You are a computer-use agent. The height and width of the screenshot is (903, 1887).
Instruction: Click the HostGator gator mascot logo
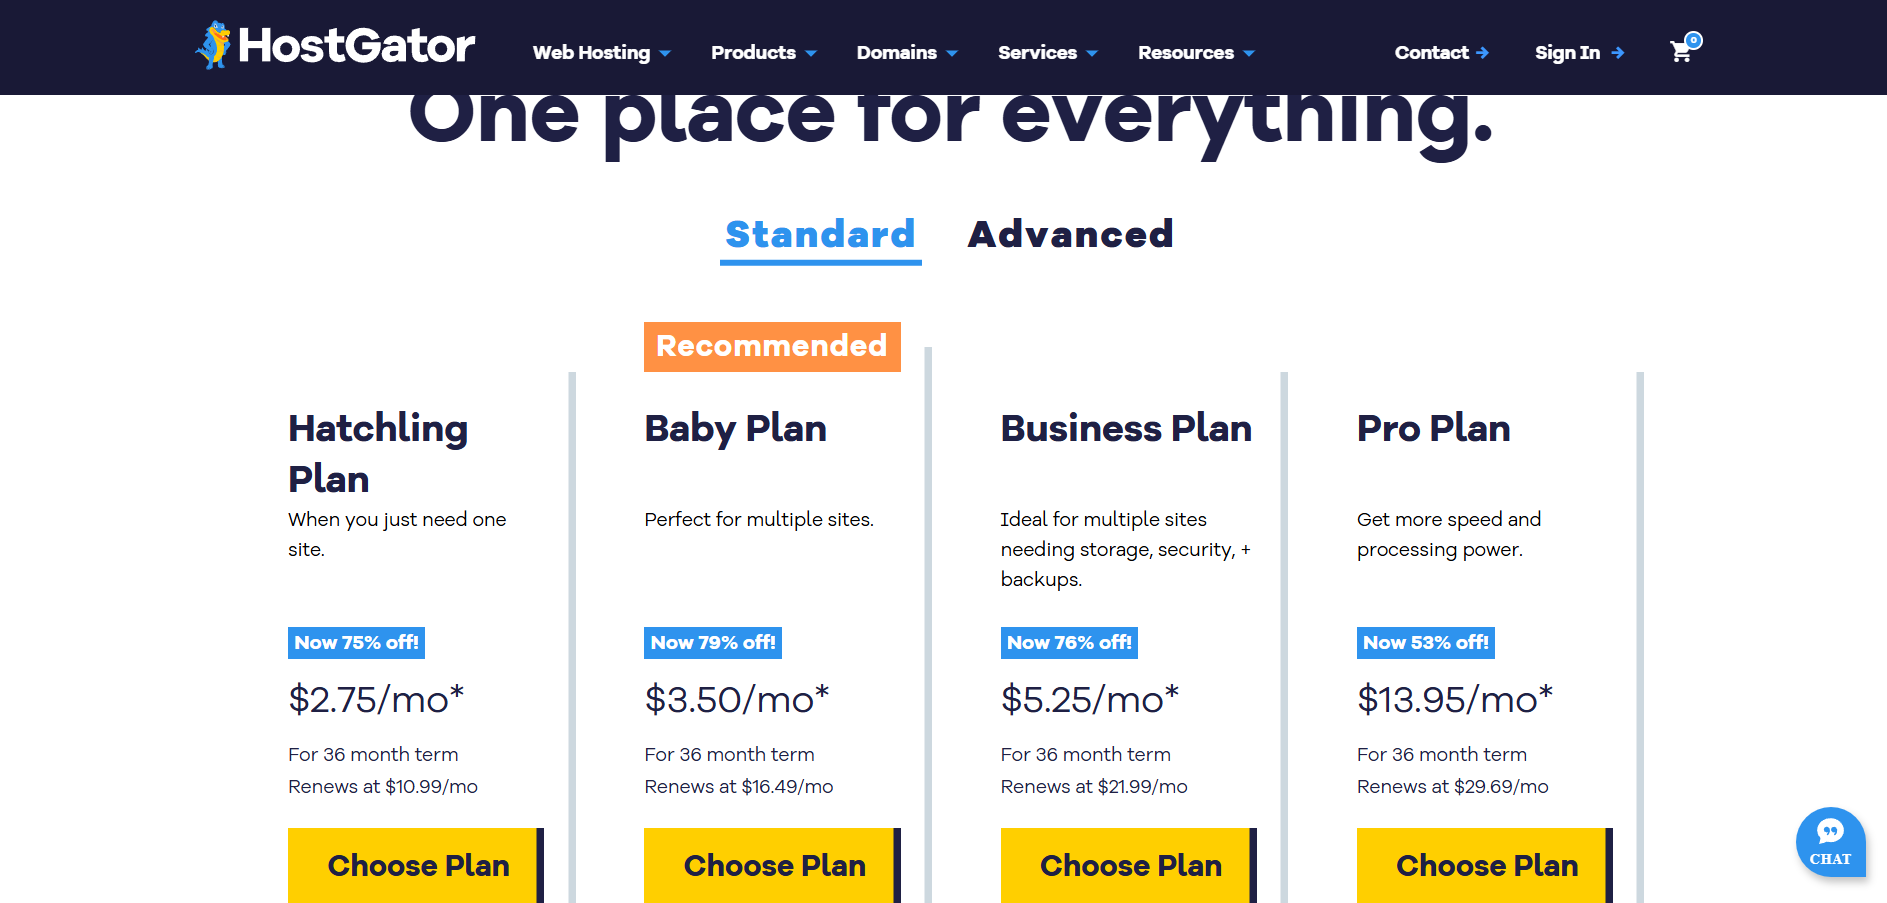tap(213, 45)
